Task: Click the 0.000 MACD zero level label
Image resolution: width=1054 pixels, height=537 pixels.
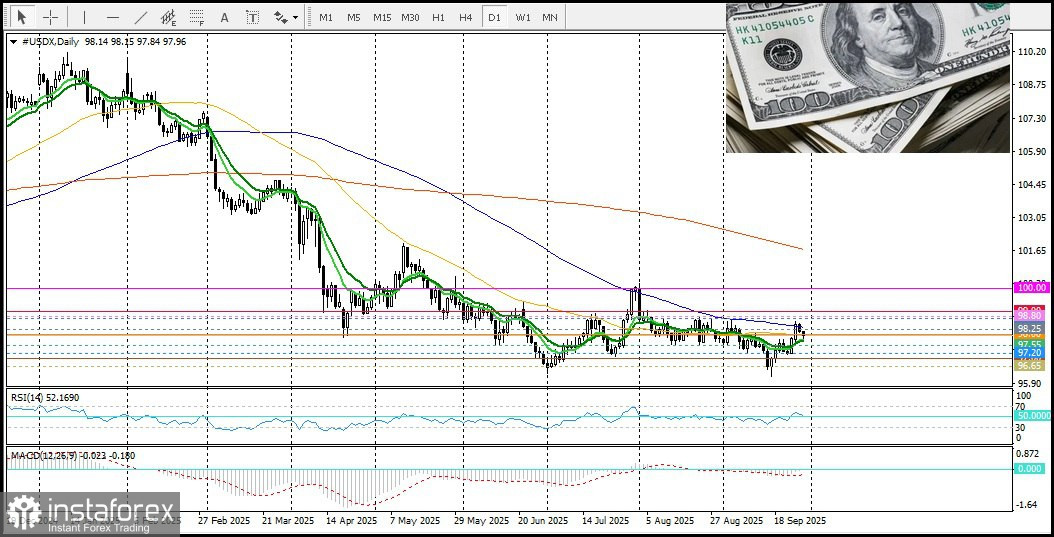Action: [x=1030, y=468]
